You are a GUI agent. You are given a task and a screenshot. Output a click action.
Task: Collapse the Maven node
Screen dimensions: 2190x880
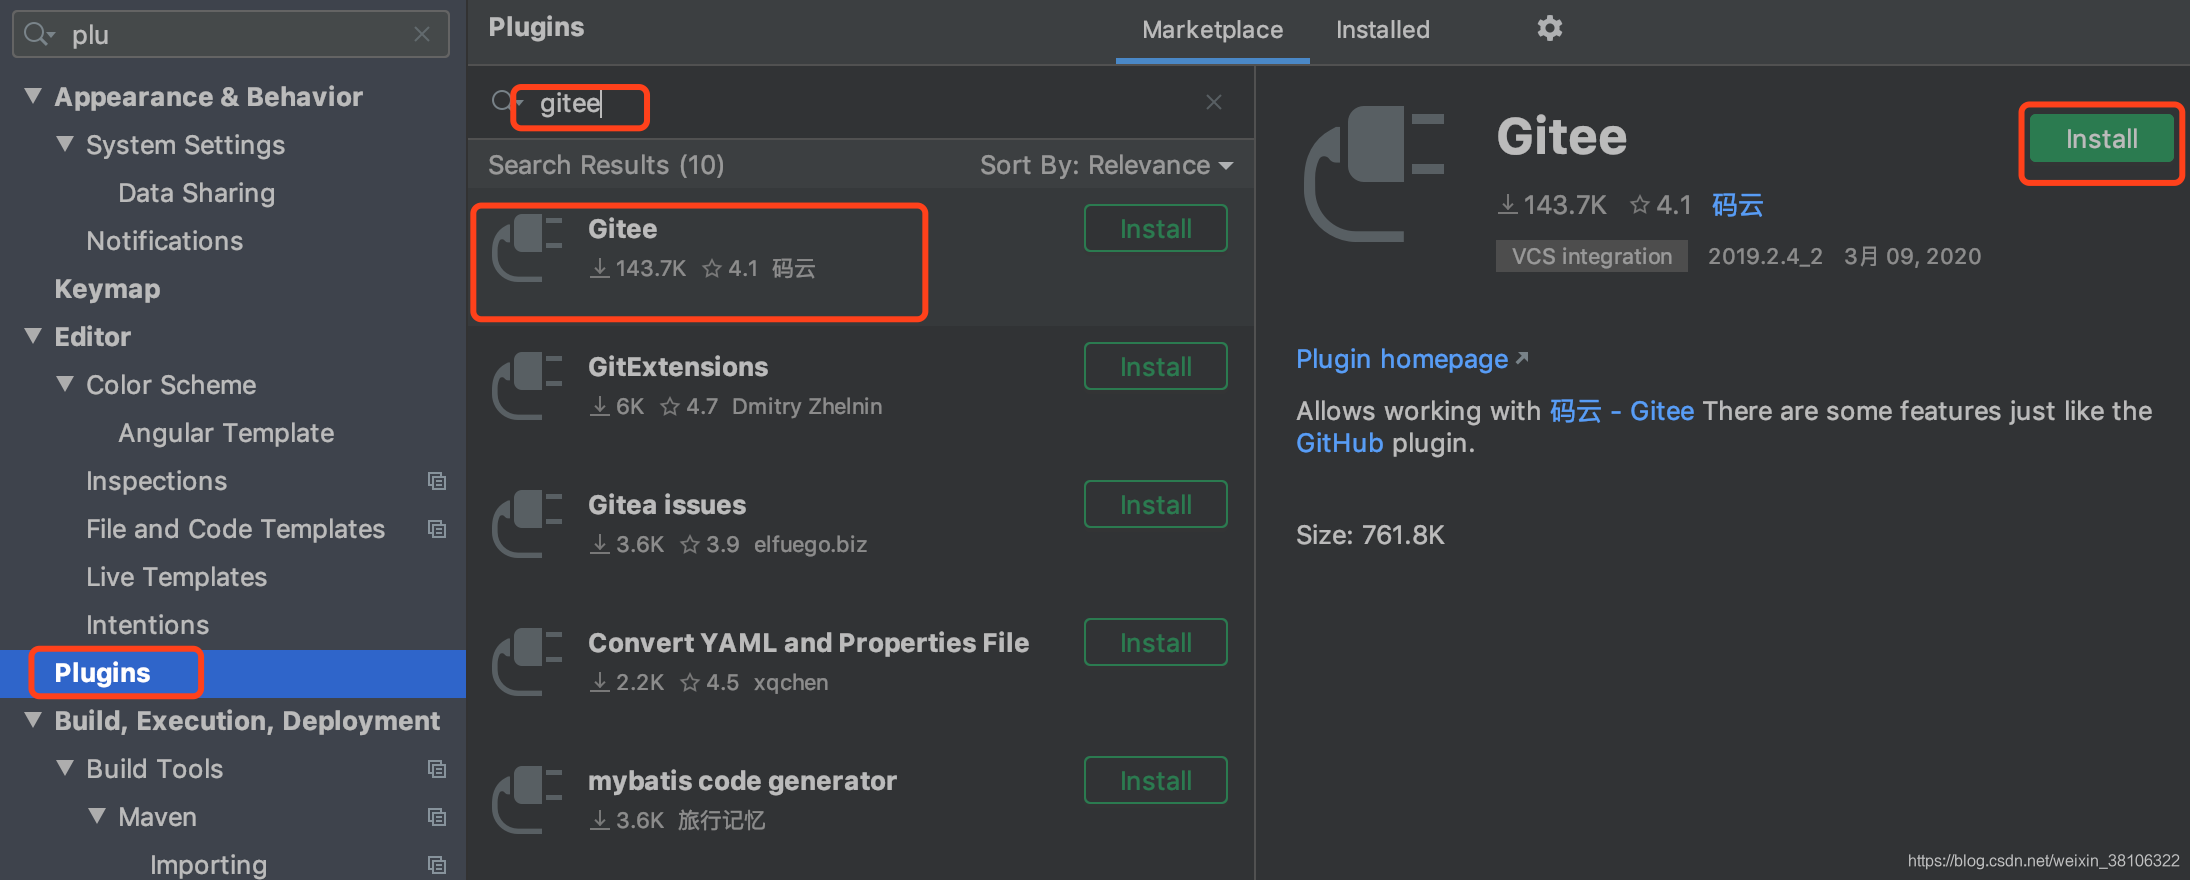click(x=97, y=816)
